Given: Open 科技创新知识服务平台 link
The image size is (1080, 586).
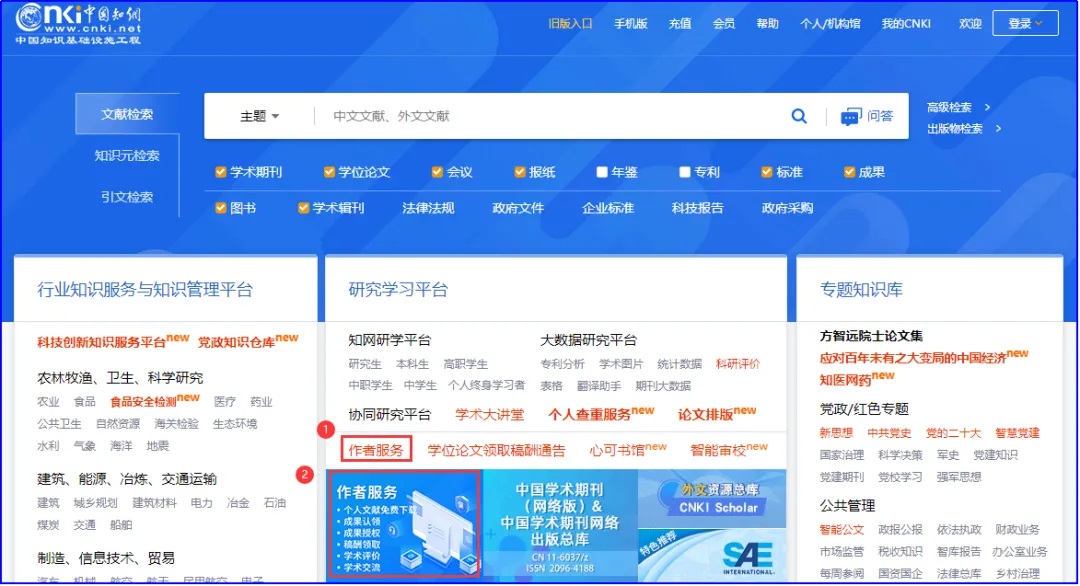Looking at the screenshot, I should pos(101,342).
